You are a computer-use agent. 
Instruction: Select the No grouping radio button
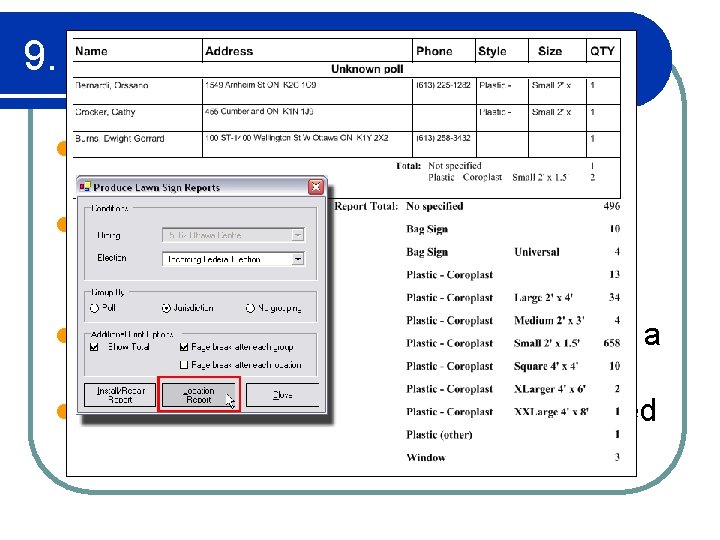tap(250, 308)
